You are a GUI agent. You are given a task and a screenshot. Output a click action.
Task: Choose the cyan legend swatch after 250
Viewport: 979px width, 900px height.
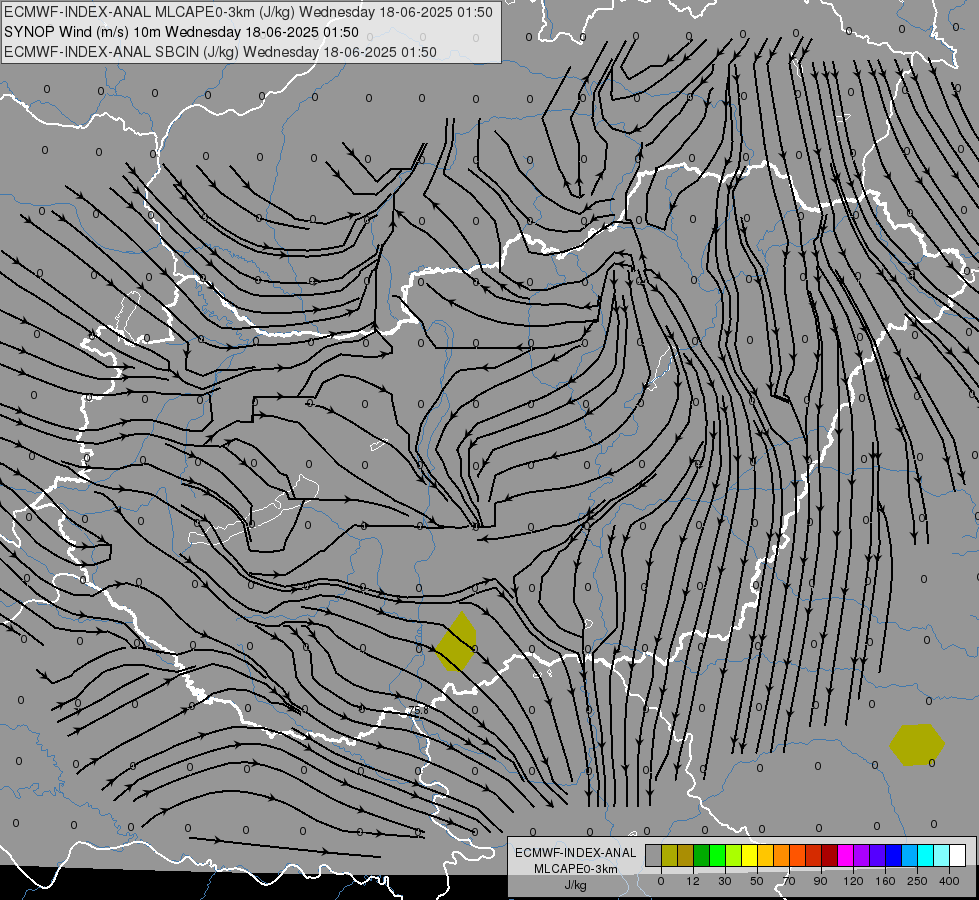pos(926,856)
